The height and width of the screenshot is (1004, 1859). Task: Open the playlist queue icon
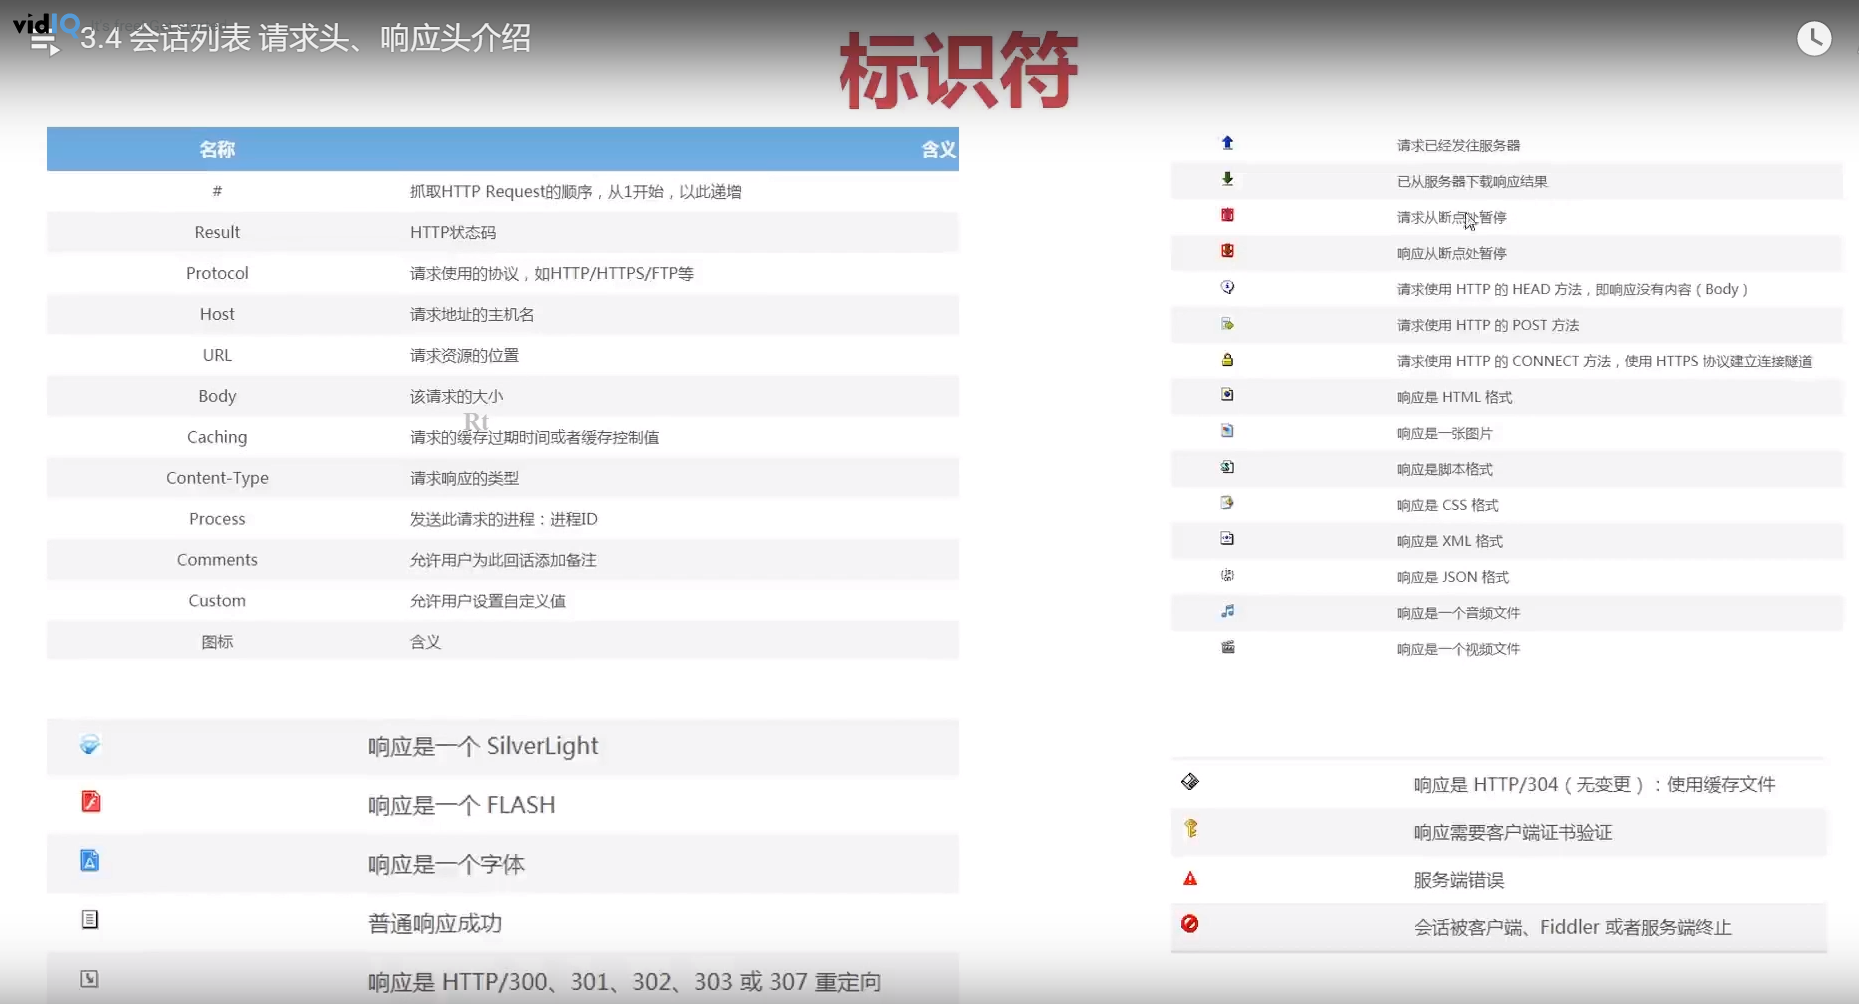click(46, 42)
